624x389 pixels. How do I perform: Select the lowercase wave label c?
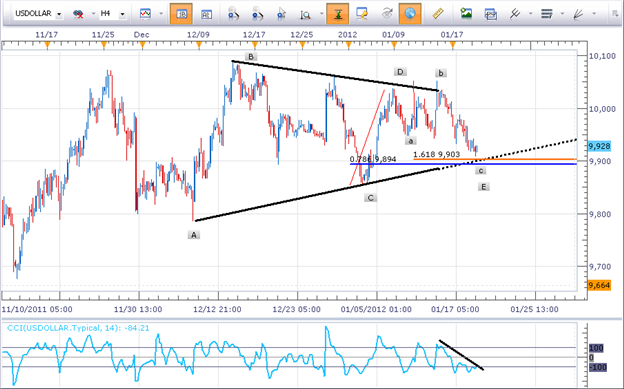point(481,170)
